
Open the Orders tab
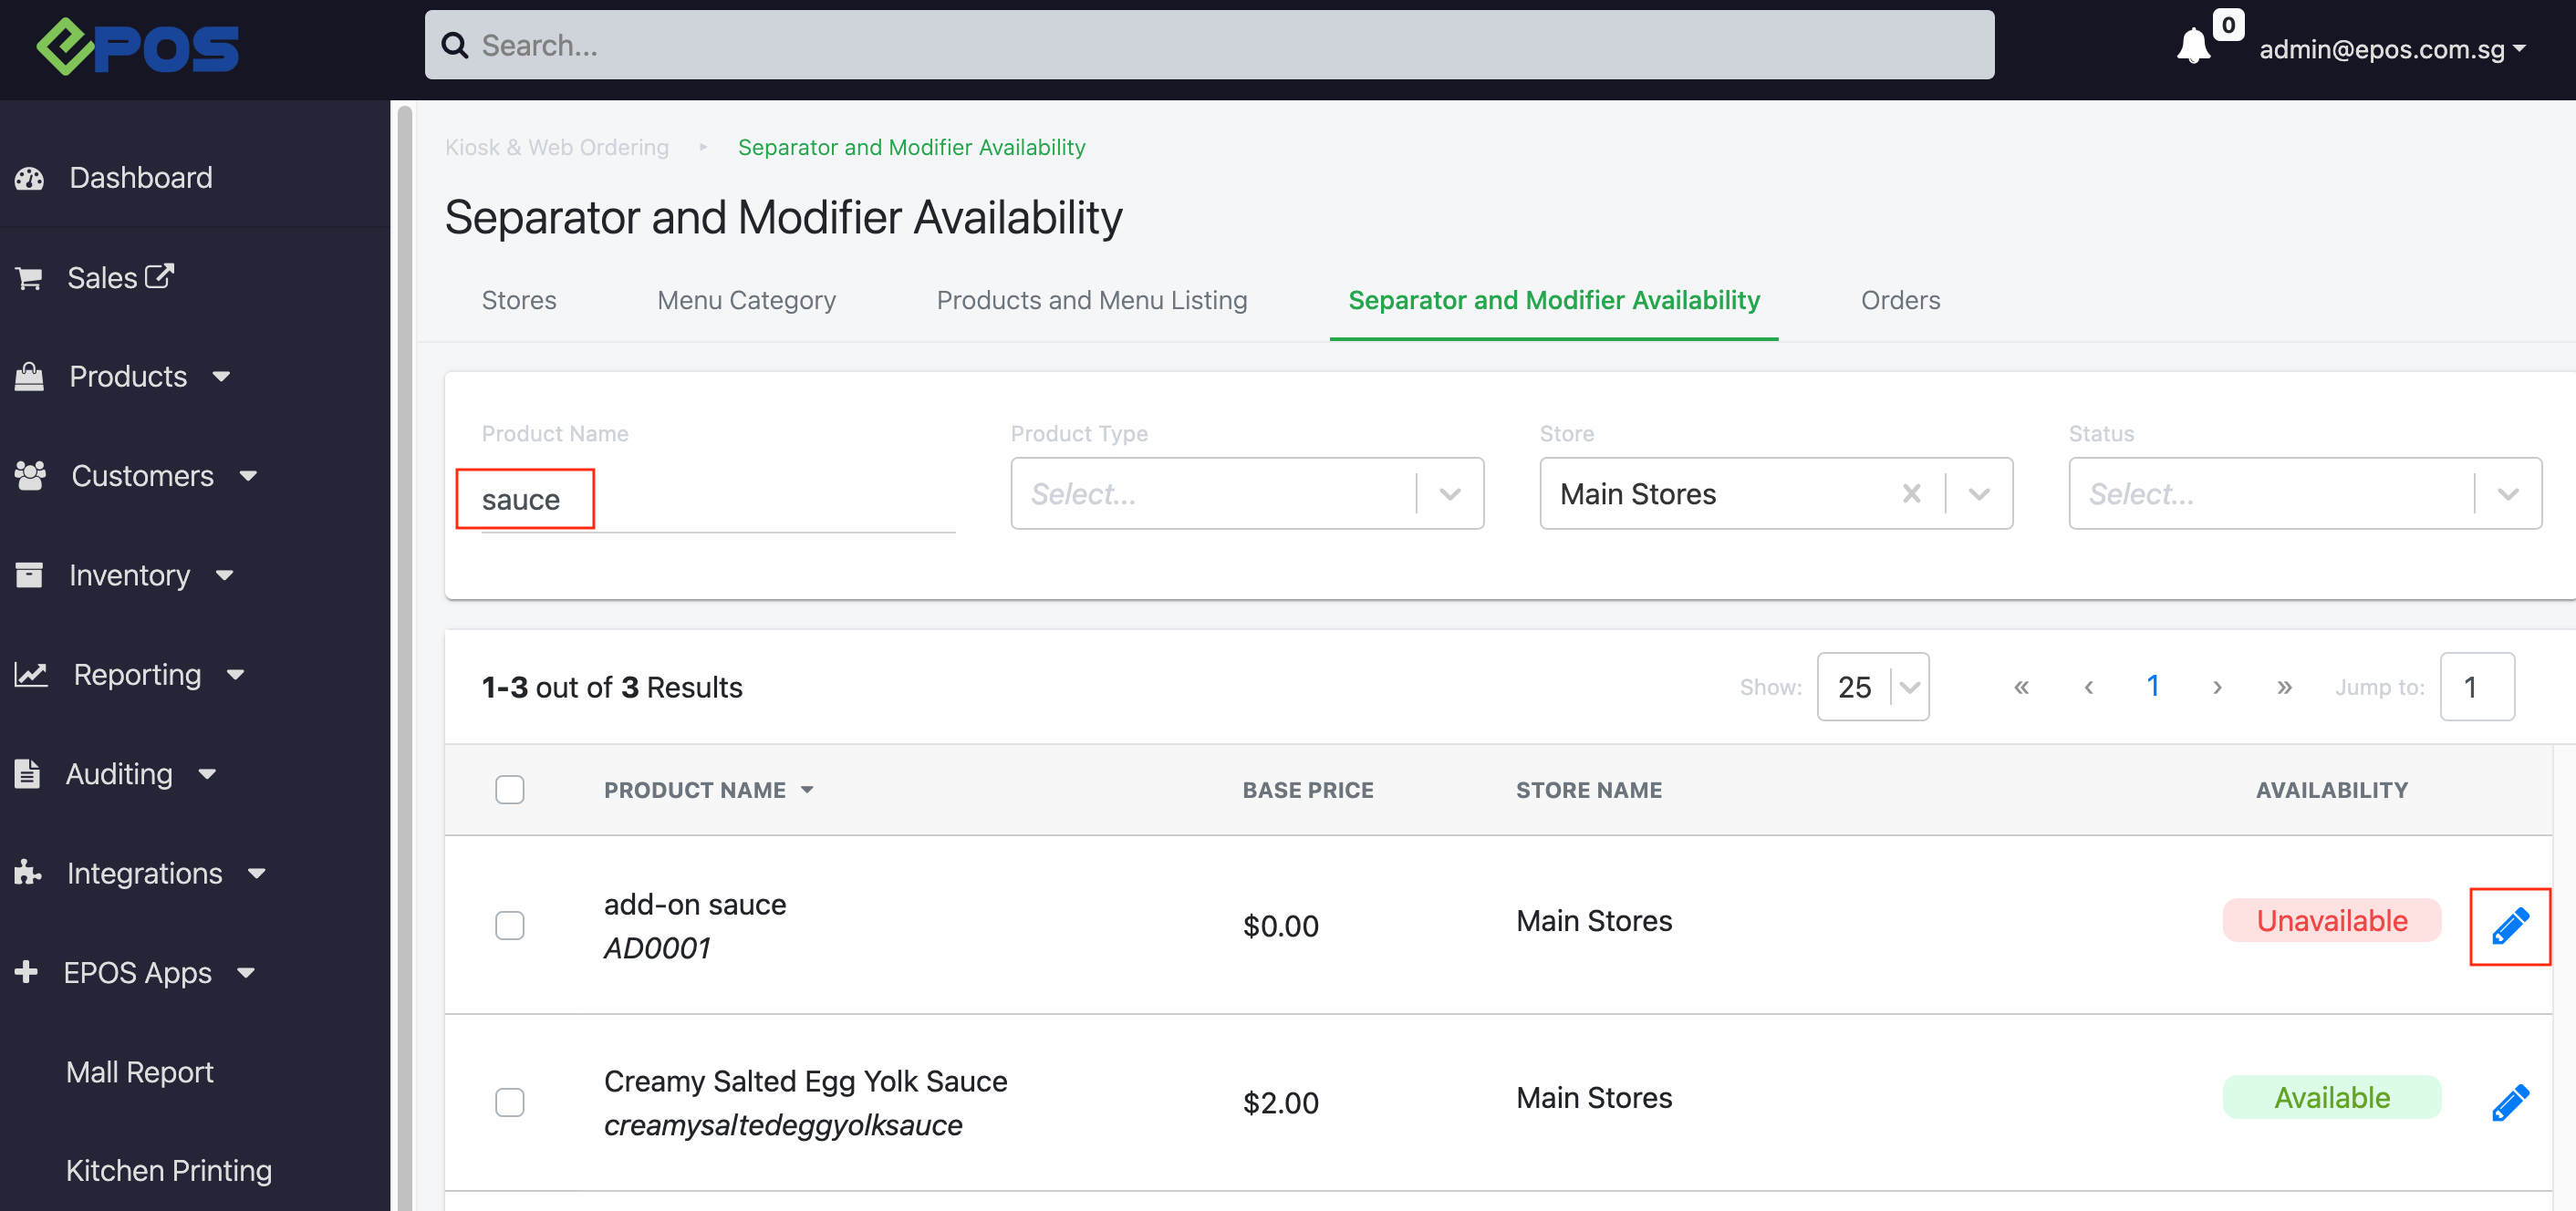(1900, 300)
